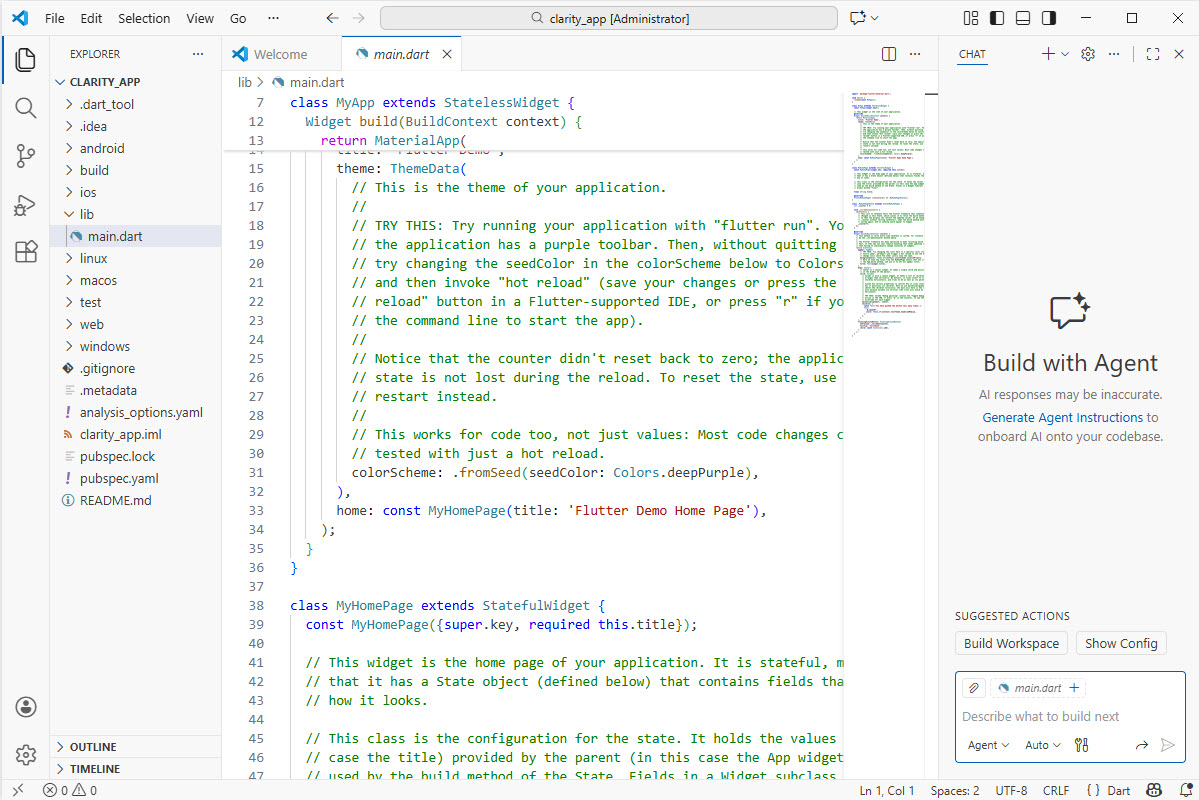This screenshot has height=800, width=1199.
Task: Click the attach context paperclip icon
Action: [972, 688]
